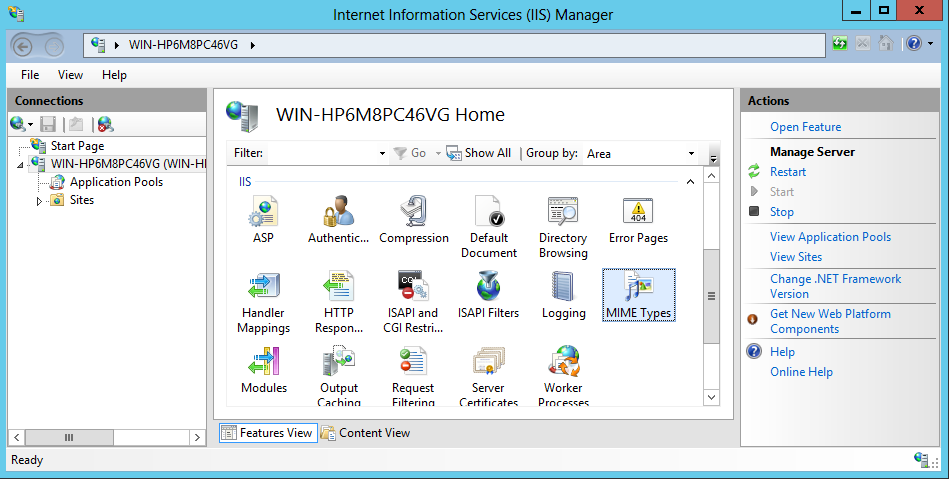Image resolution: width=949 pixels, height=479 pixels.
Task: Select the MIME Types feature
Action: pyautogui.click(x=639, y=295)
